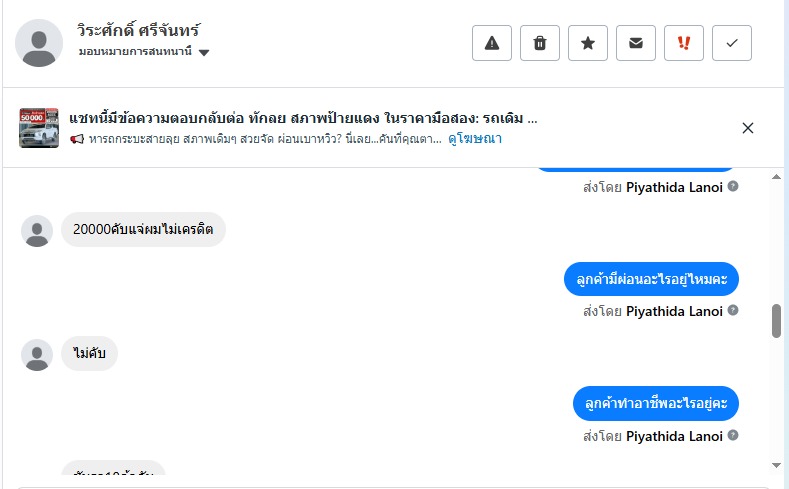Star this conversation as follow-up
This screenshot has height=489, width=789.
[x=588, y=43]
